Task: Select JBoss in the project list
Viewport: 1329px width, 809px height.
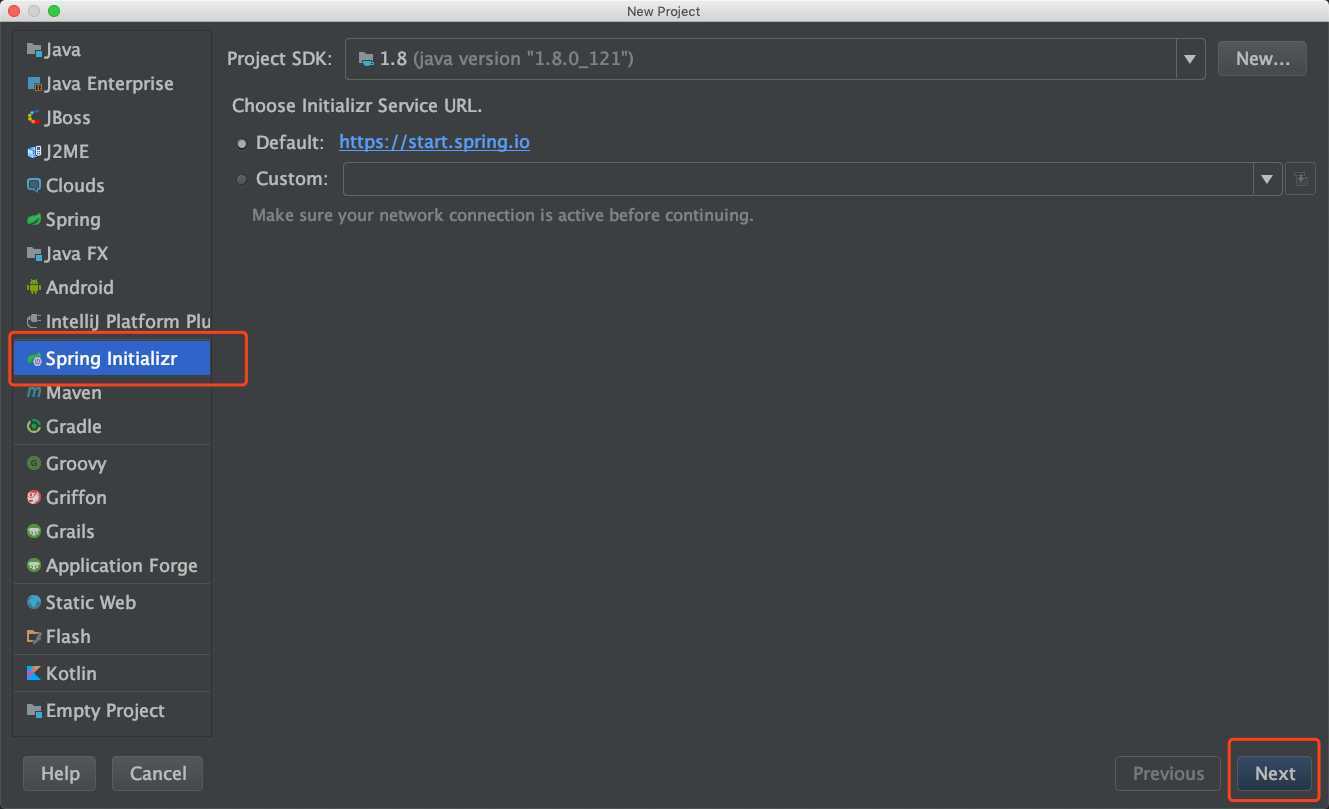Action: (x=111, y=118)
